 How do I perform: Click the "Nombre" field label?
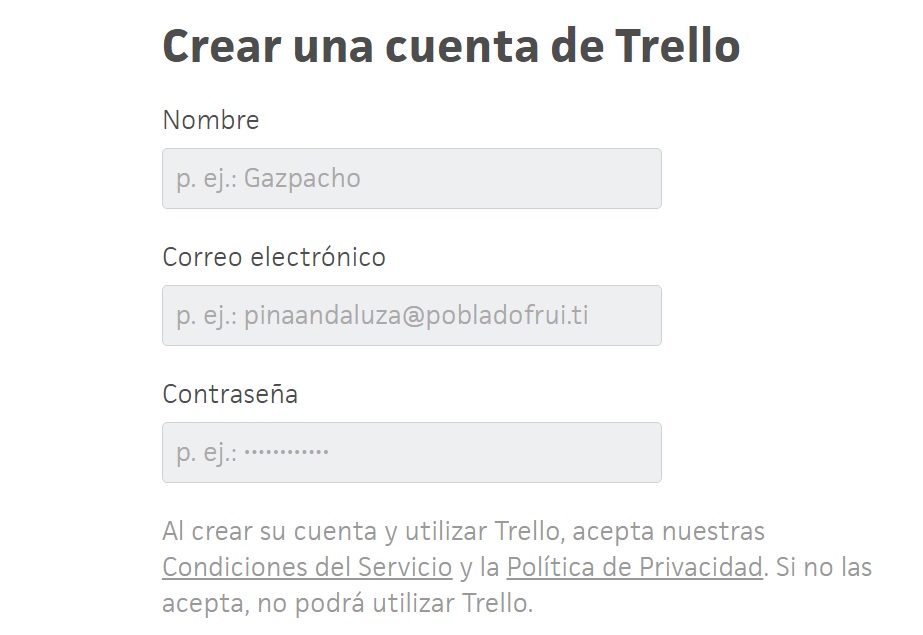coord(211,120)
